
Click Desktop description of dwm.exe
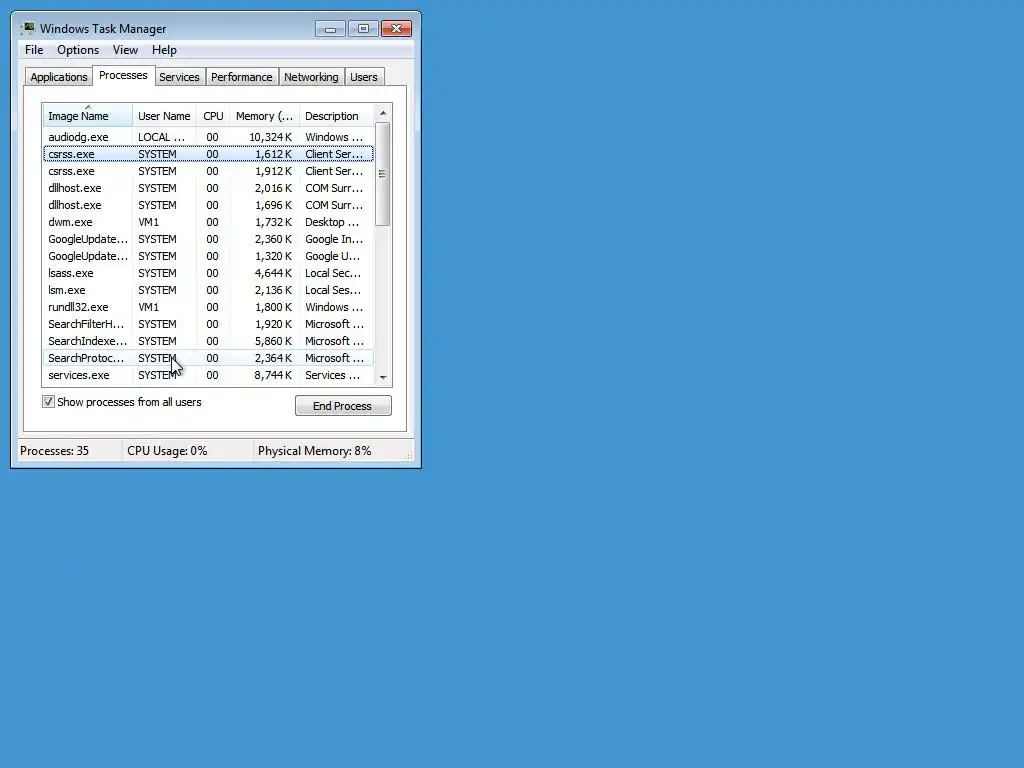click(332, 222)
